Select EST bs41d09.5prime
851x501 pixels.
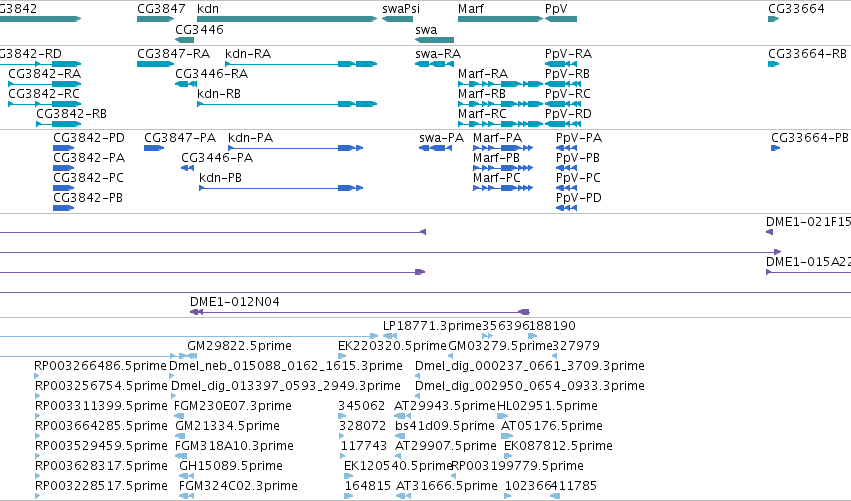tap(445, 426)
